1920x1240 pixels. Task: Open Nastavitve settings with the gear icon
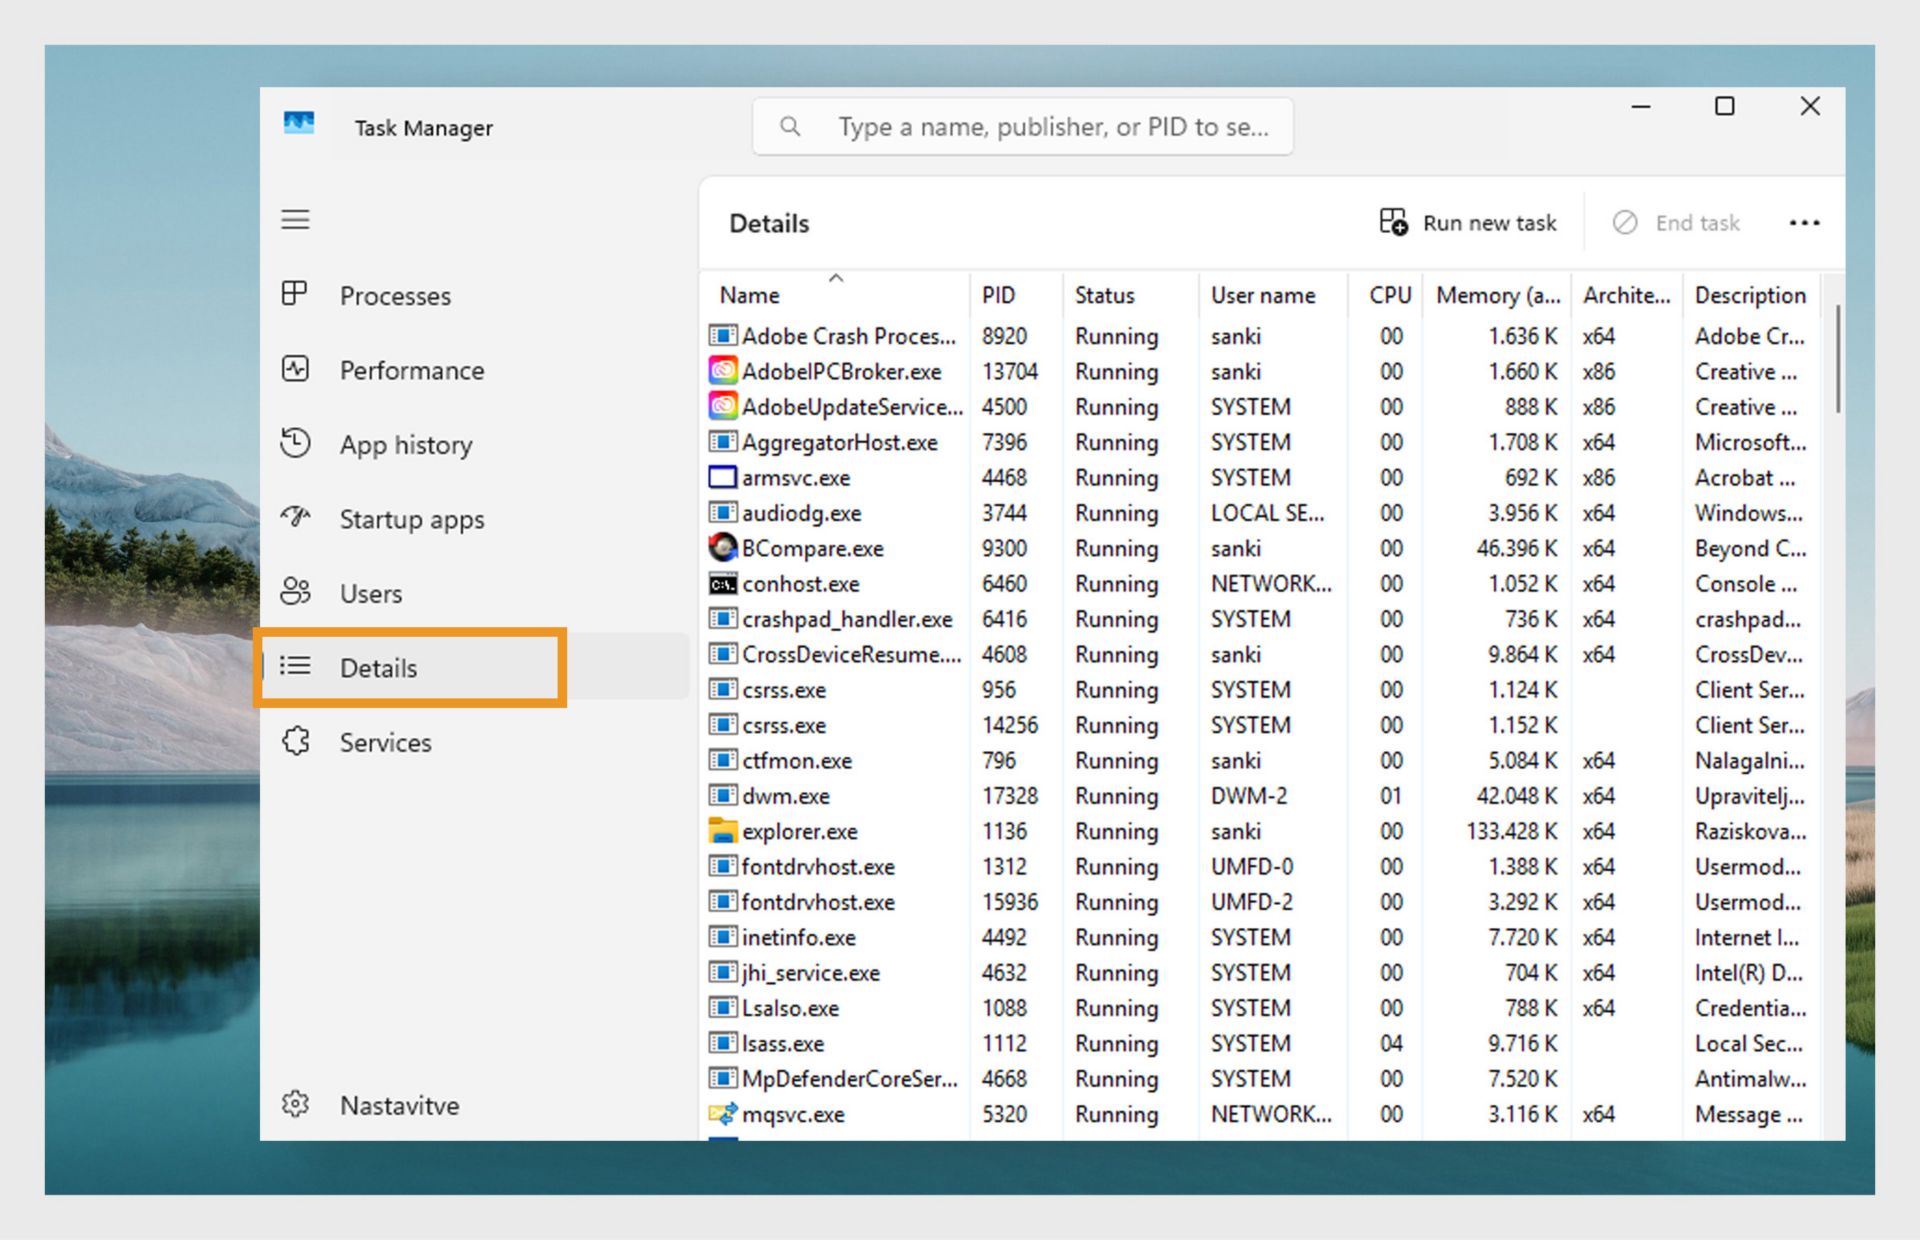tap(297, 1105)
